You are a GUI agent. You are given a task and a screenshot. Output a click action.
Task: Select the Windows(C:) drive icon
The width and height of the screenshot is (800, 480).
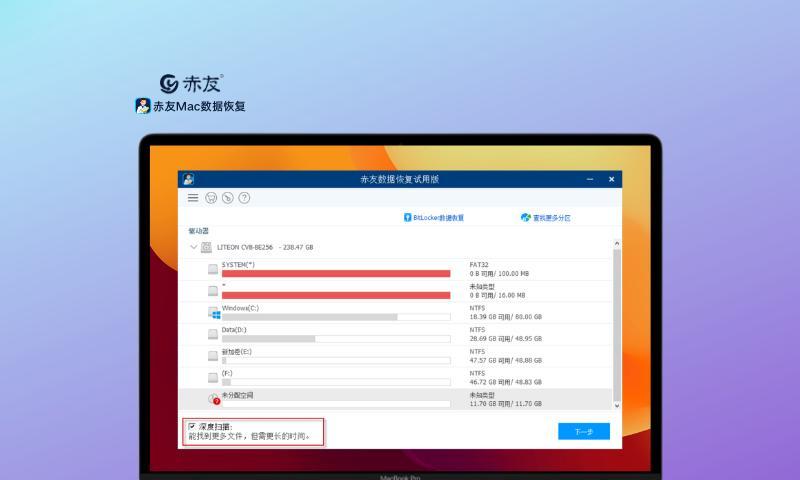tap(214, 313)
